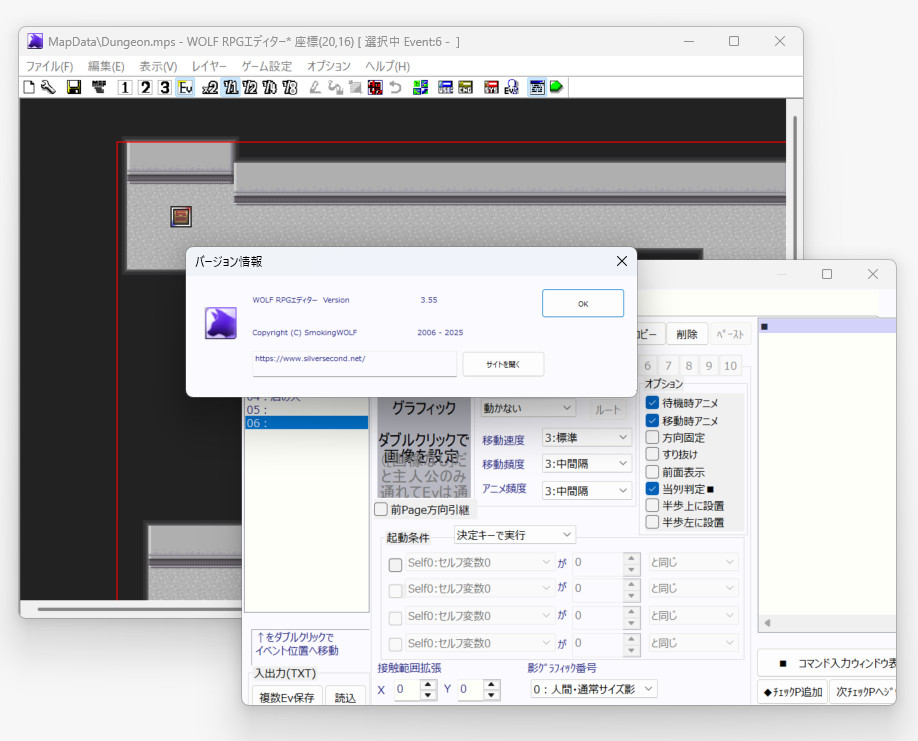Enable 半歩上に設置 checkbox
This screenshot has height=741, width=918.
click(x=652, y=505)
